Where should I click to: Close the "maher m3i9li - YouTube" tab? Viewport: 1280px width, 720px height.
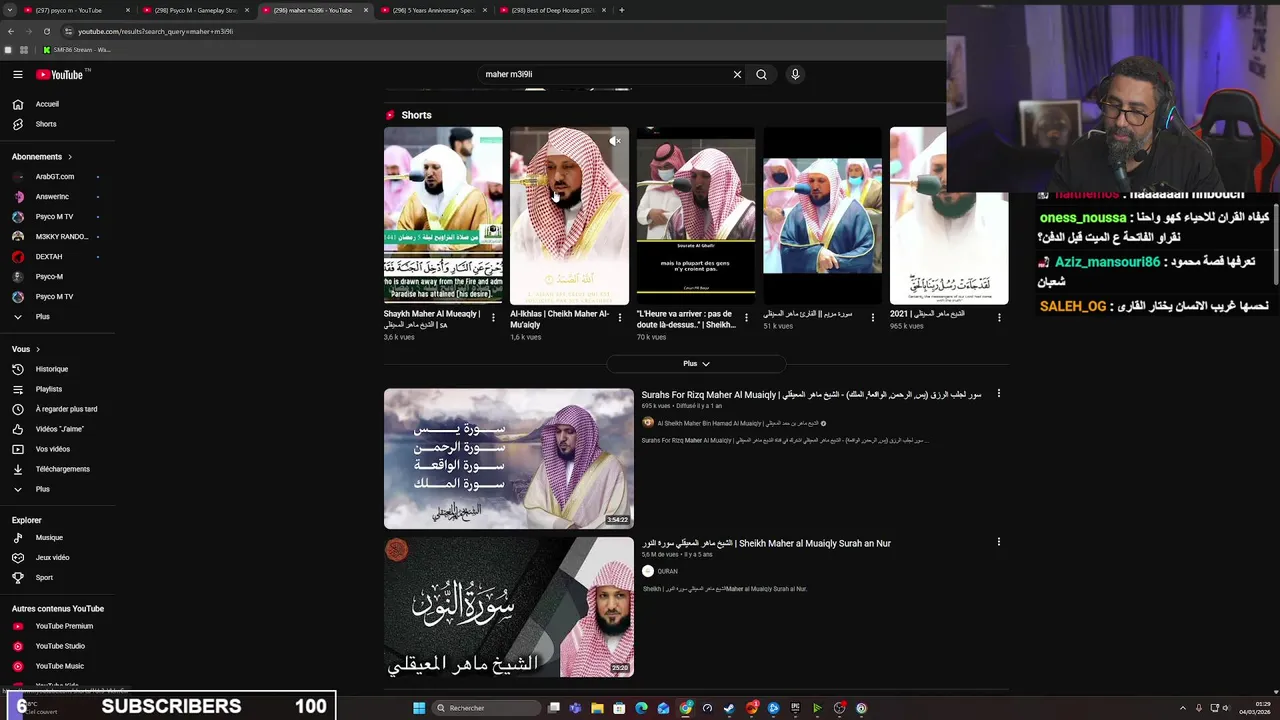[366, 10]
